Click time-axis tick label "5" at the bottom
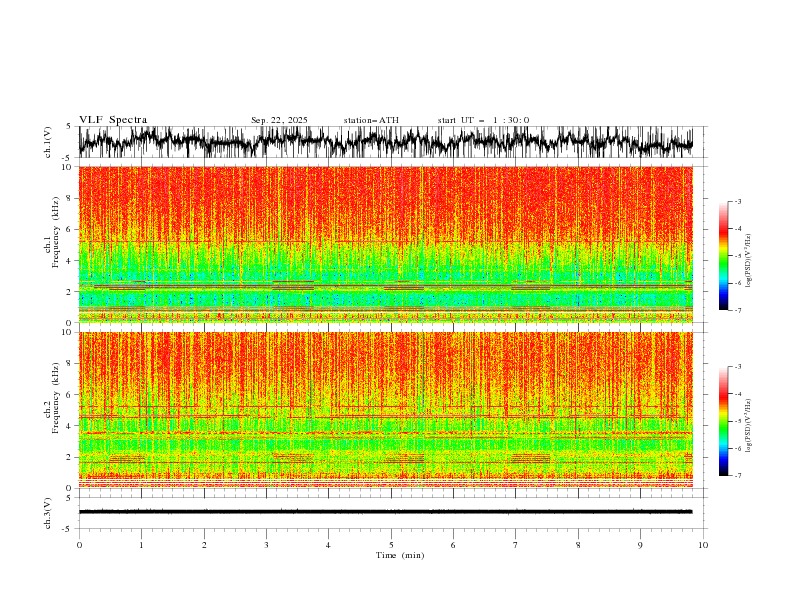Screen dimensions: 792x612 (x=391, y=545)
